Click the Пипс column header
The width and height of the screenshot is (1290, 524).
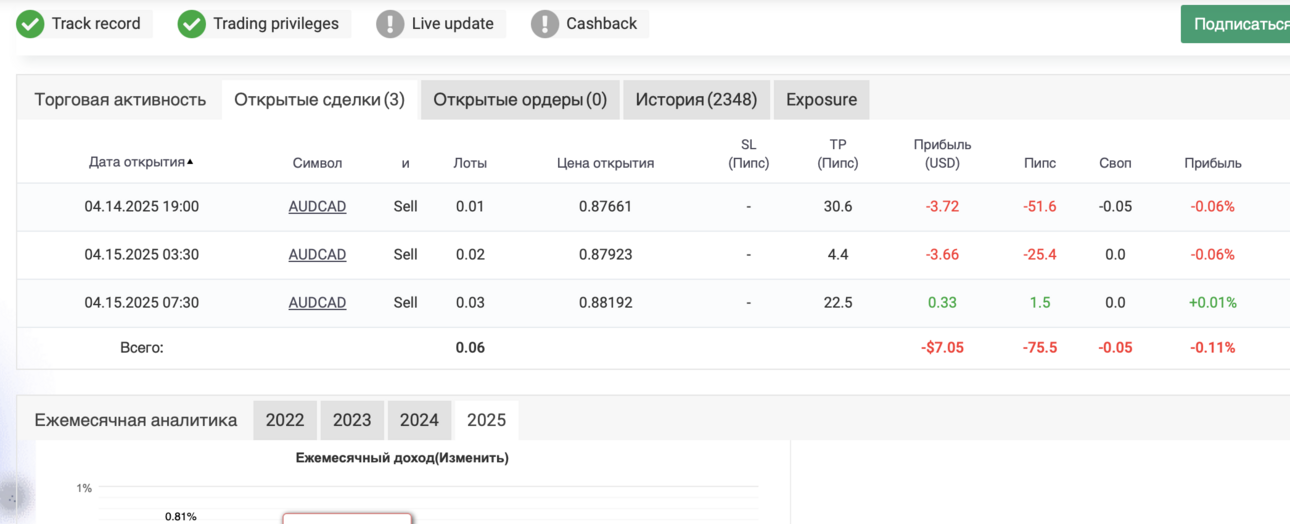click(x=1040, y=163)
